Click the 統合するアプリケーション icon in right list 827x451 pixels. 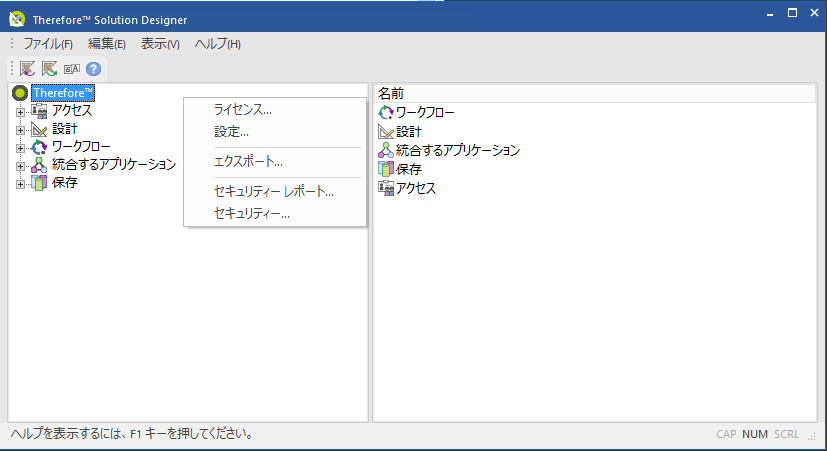pos(386,150)
